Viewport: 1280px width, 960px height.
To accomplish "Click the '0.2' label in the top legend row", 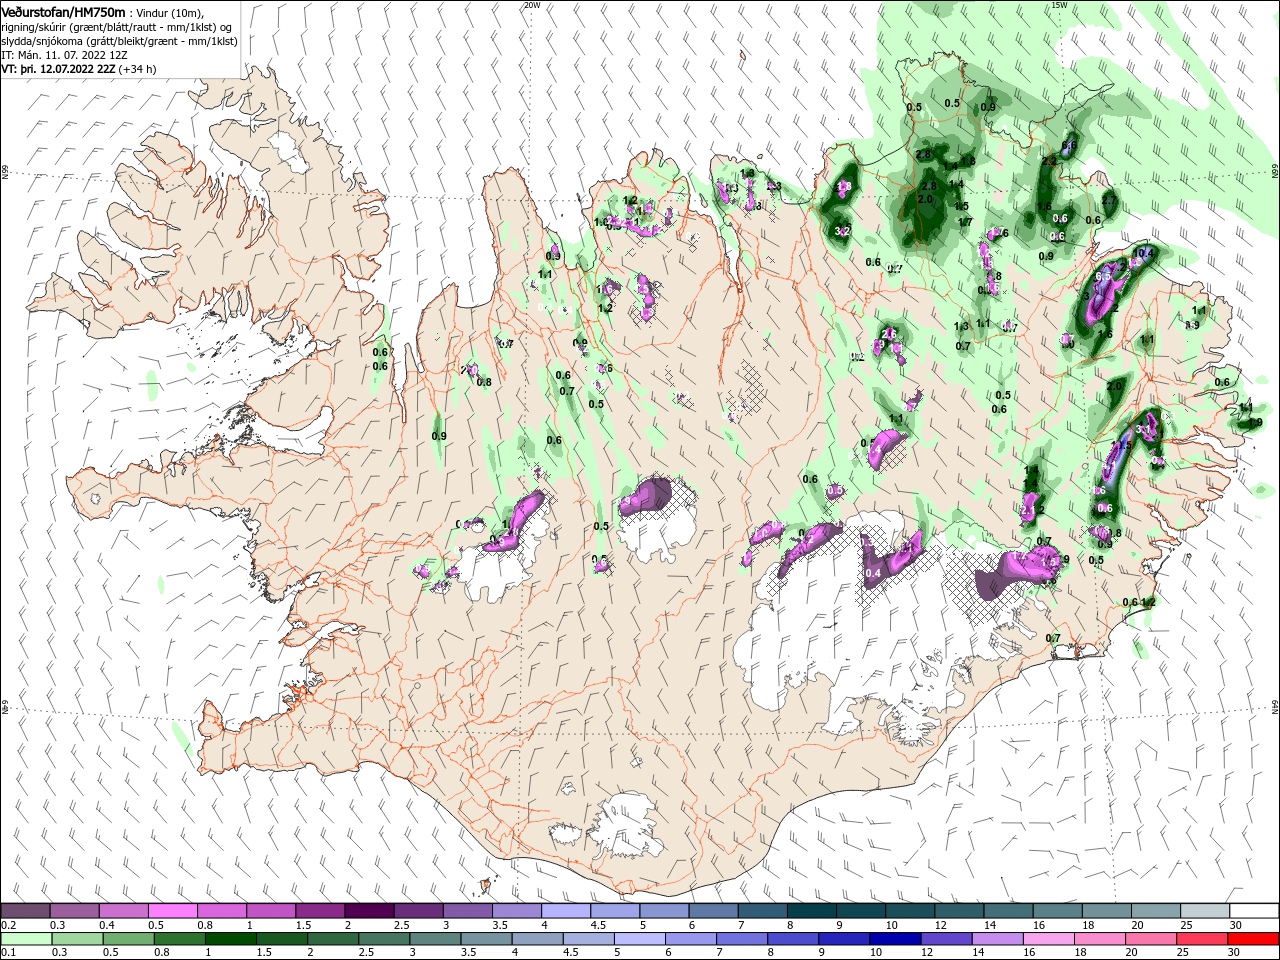I will click(x=7, y=925).
